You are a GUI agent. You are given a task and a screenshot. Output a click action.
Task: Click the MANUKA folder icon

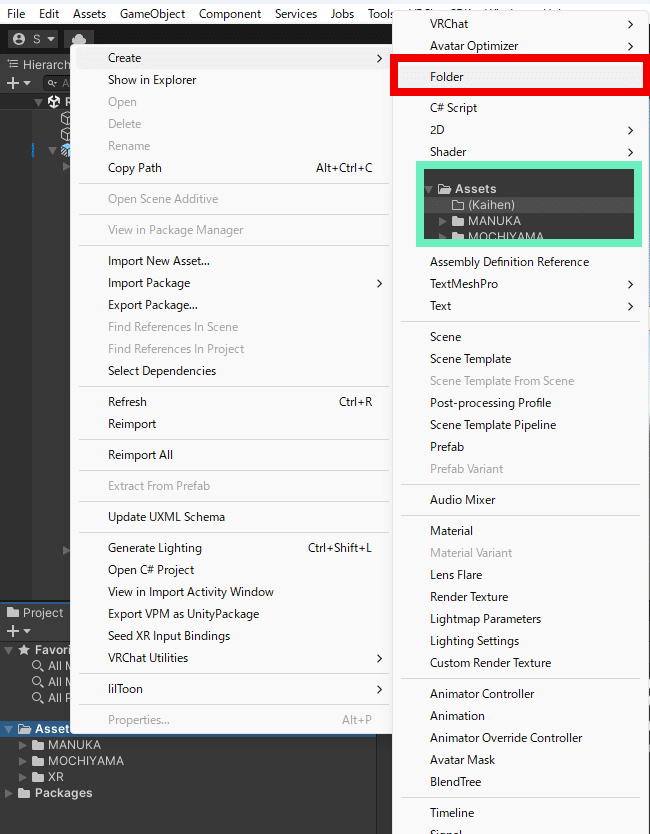39,745
